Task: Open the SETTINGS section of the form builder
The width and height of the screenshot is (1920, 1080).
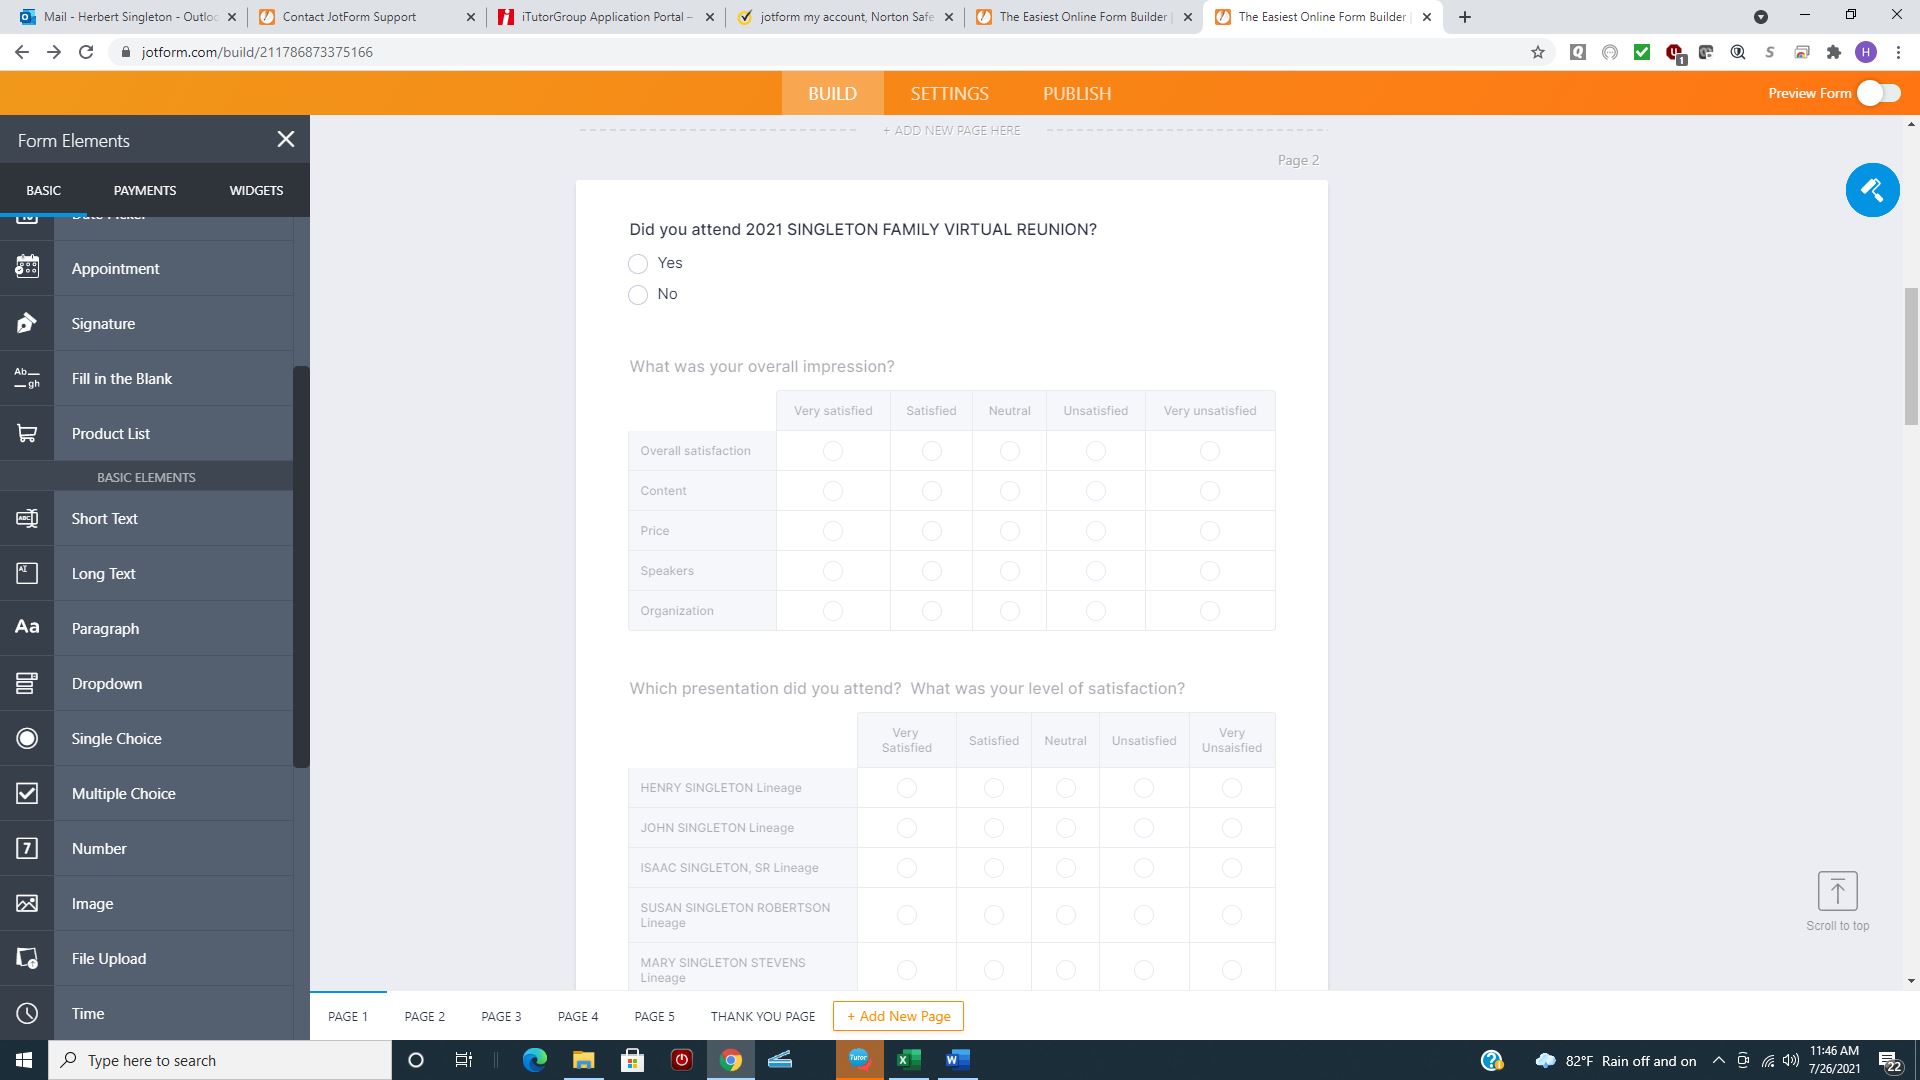Action: pyautogui.click(x=948, y=93)
